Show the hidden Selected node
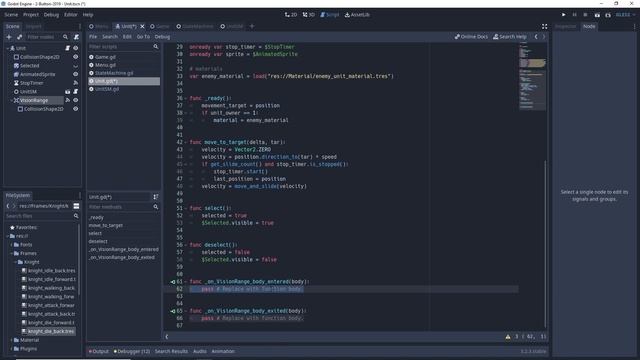The image size is (640, 360). (76, 66)
